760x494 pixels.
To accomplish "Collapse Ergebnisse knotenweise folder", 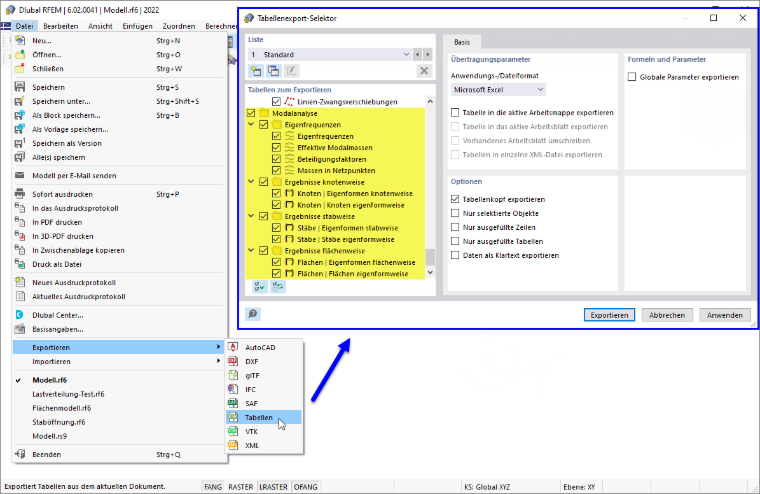I will [x=251, y=182].
